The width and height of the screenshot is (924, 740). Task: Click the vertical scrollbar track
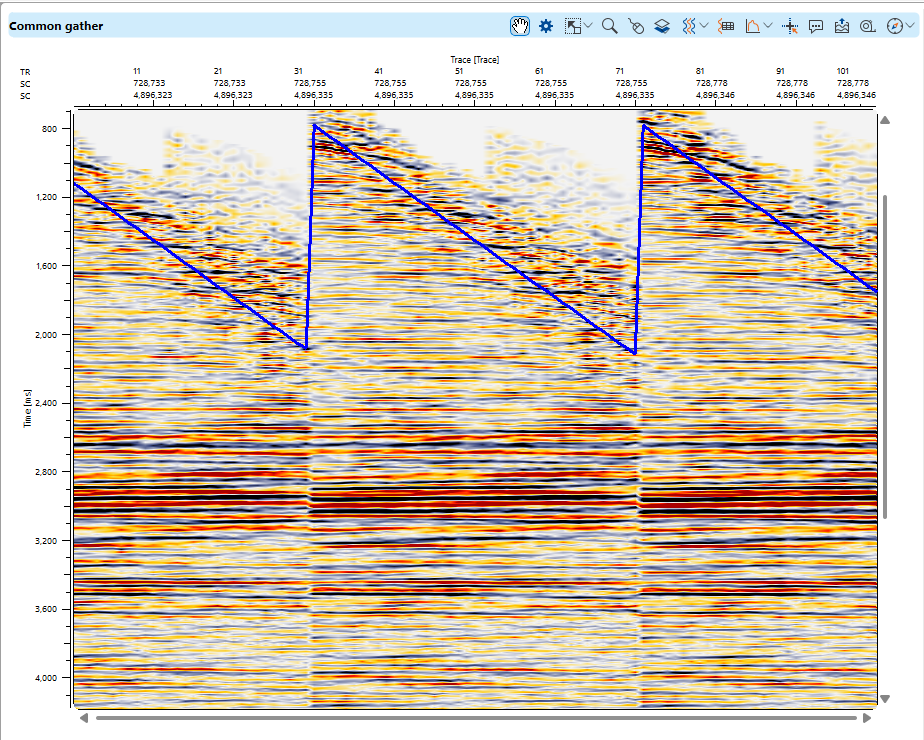point(884,600)
